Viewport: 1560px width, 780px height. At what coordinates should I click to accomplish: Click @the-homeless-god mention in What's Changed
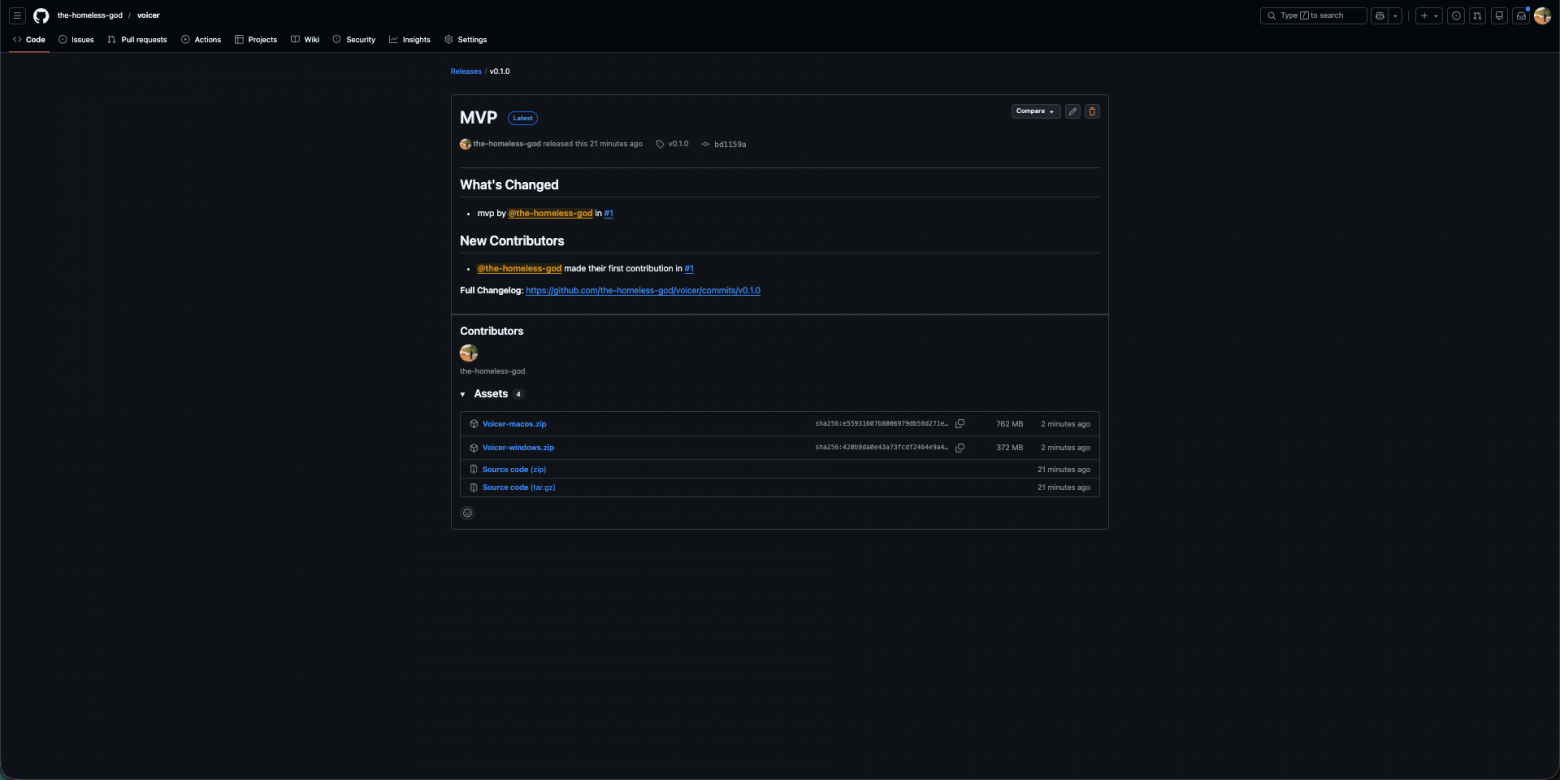550,213
